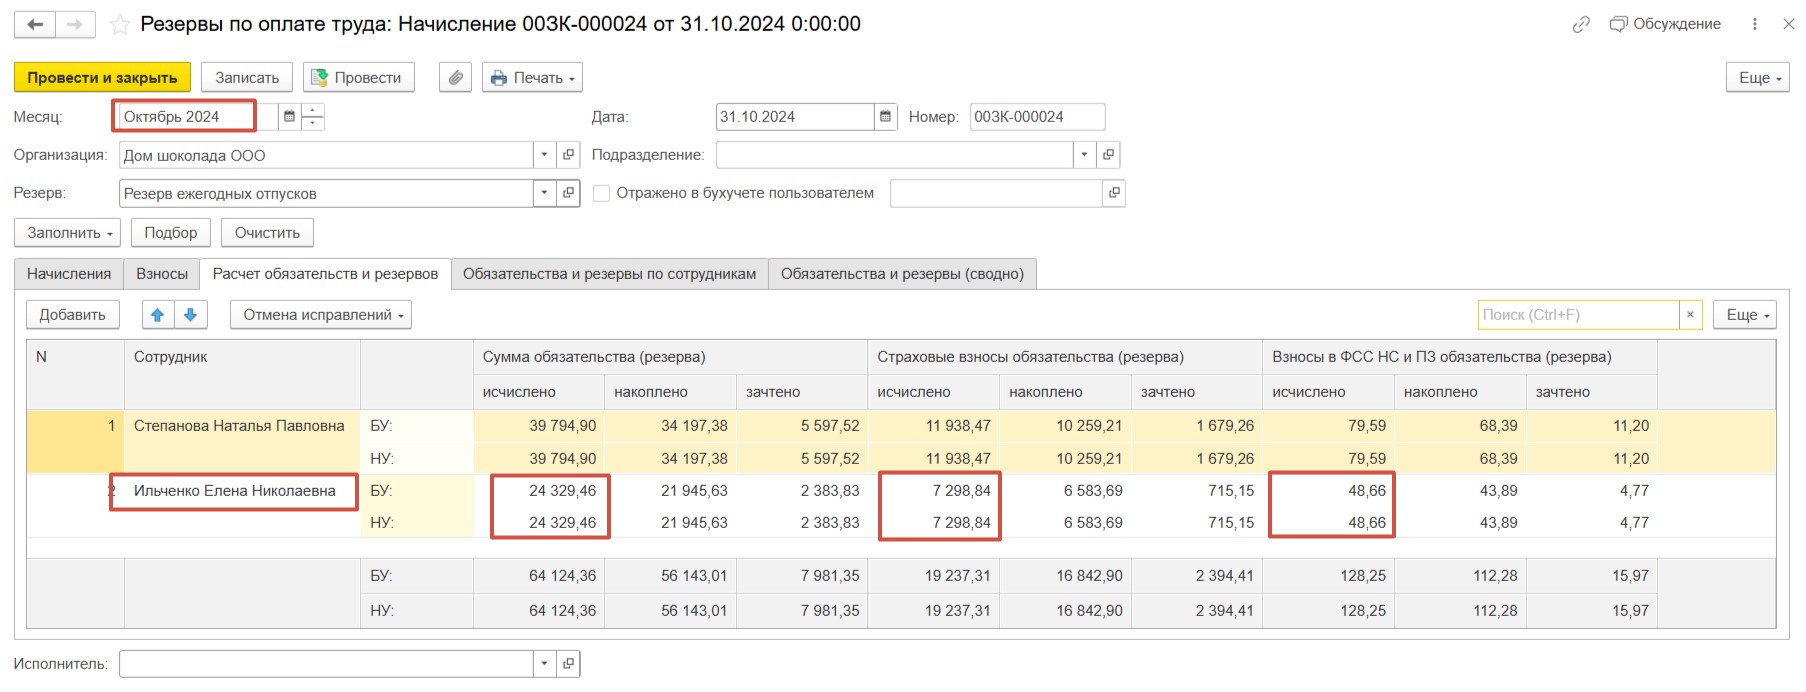This screenshot has width=1806, height=692.
Task: Open Обязательства и резервы (сводно) tab
Action: click(901, 274)
